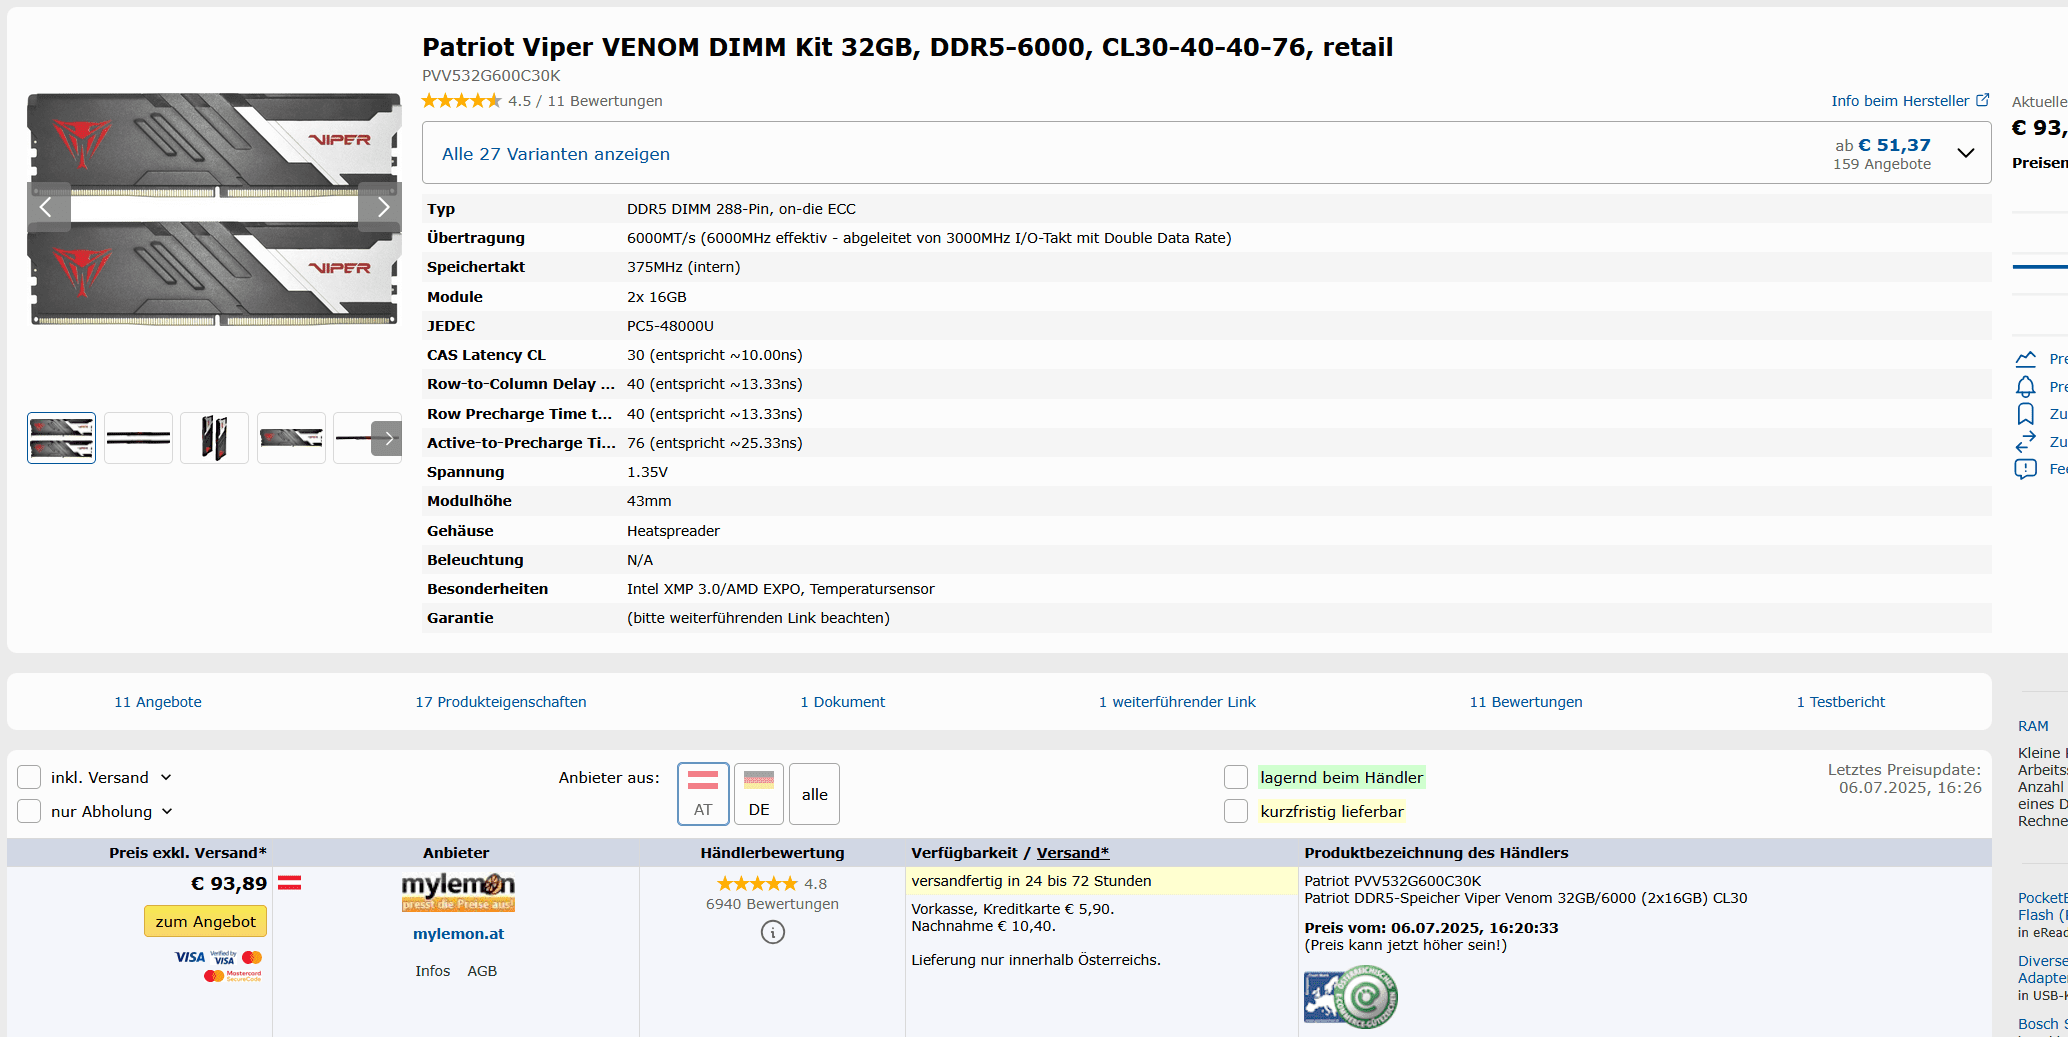Select 'alle' merchant countries
Image resolution: width=2068 pixels, height=1037 pixels.
[814, 794]
